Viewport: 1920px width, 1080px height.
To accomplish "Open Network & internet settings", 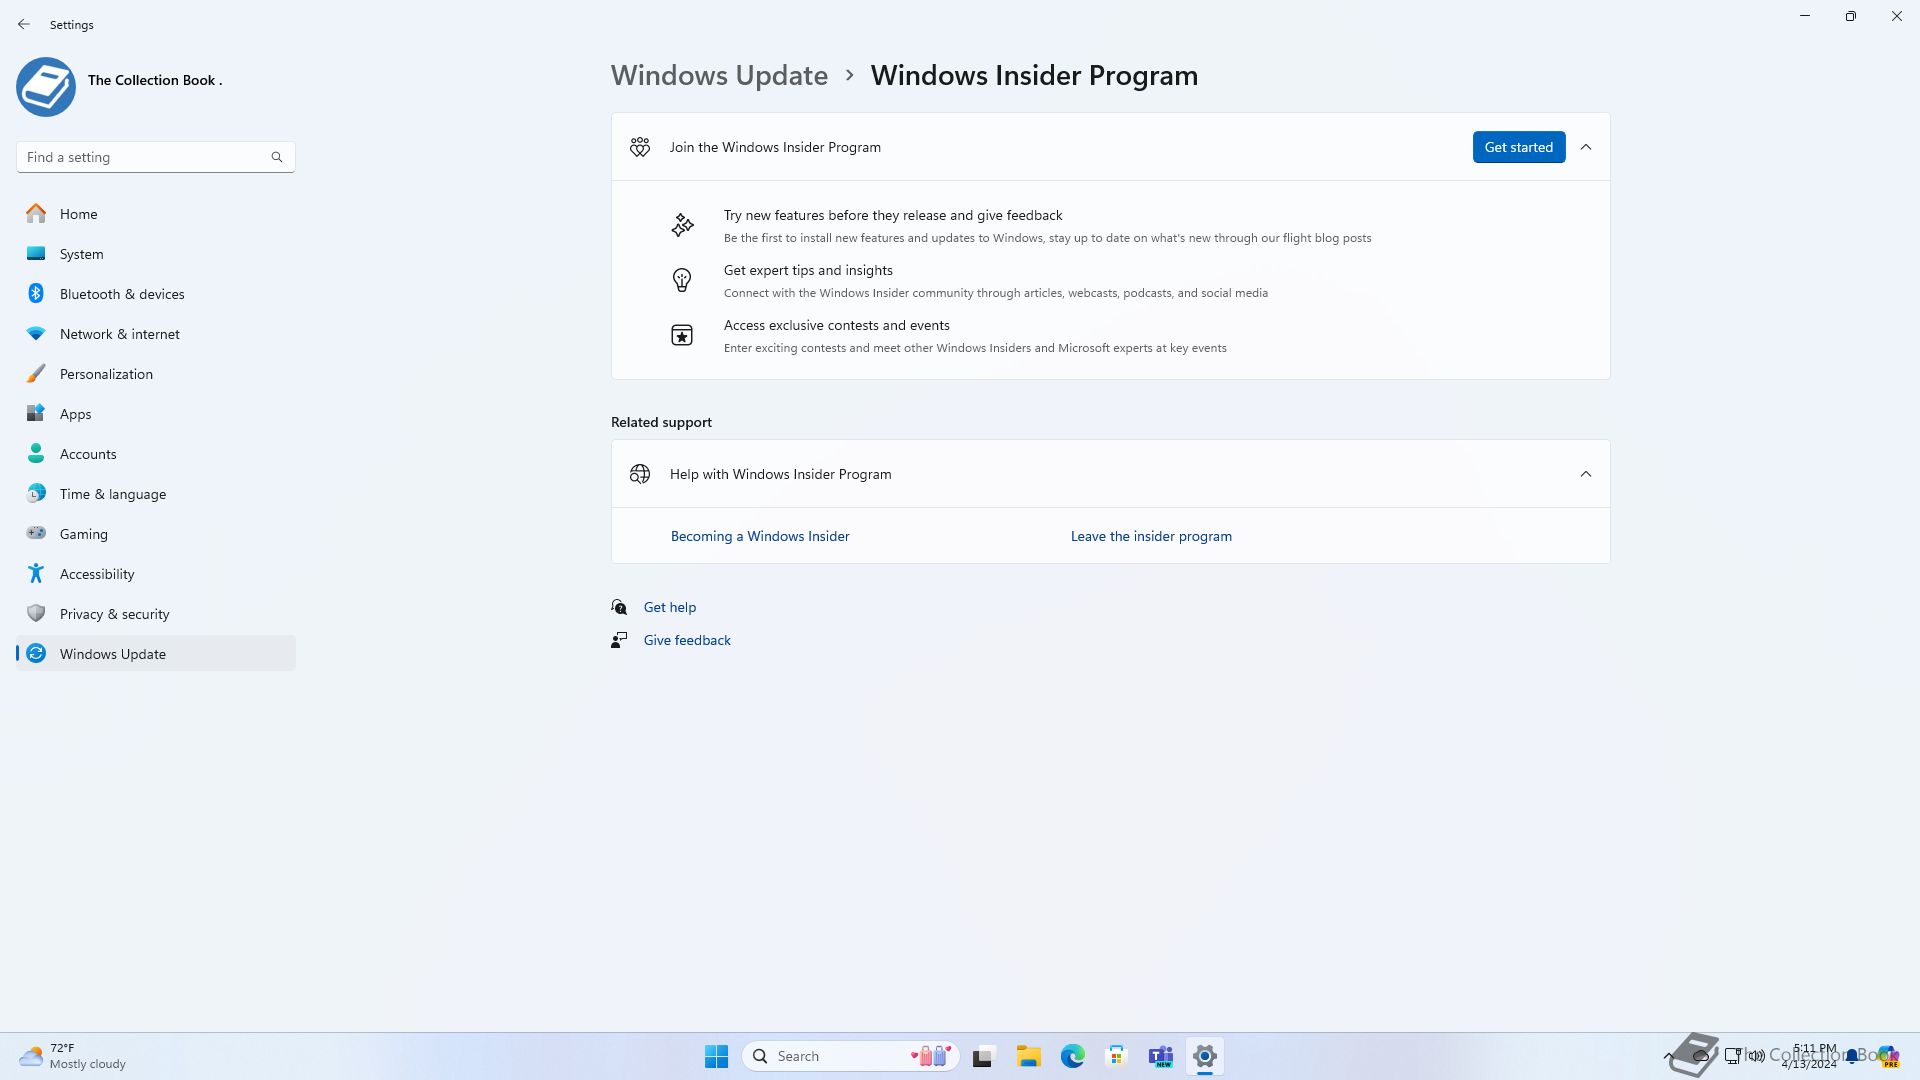I will [x=156, y=334].
